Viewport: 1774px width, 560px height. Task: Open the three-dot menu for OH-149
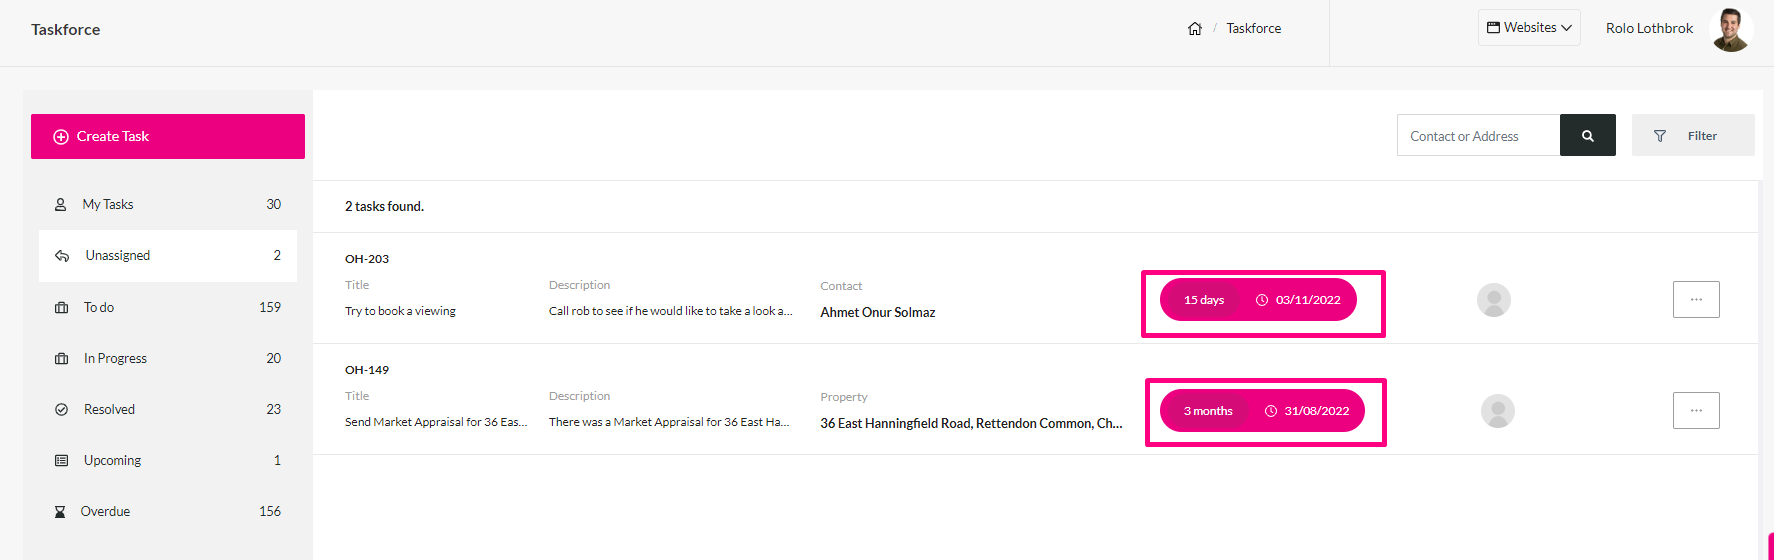point(1696,410)
